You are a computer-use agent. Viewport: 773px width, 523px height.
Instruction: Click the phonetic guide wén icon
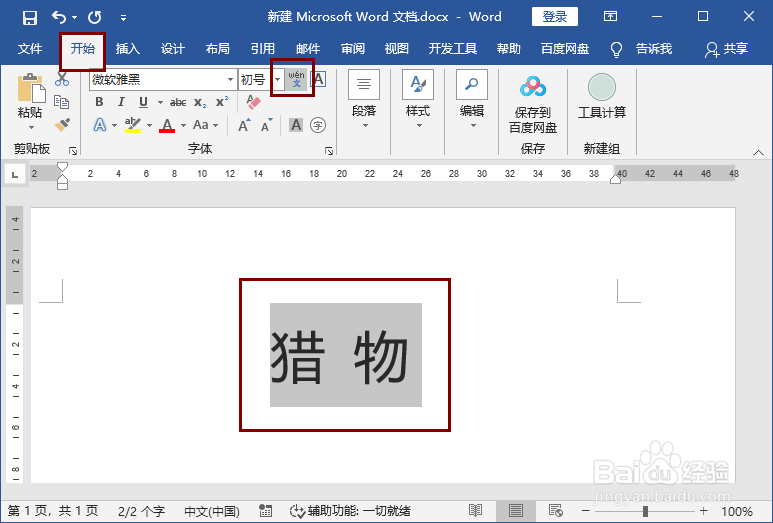(296, 79)
